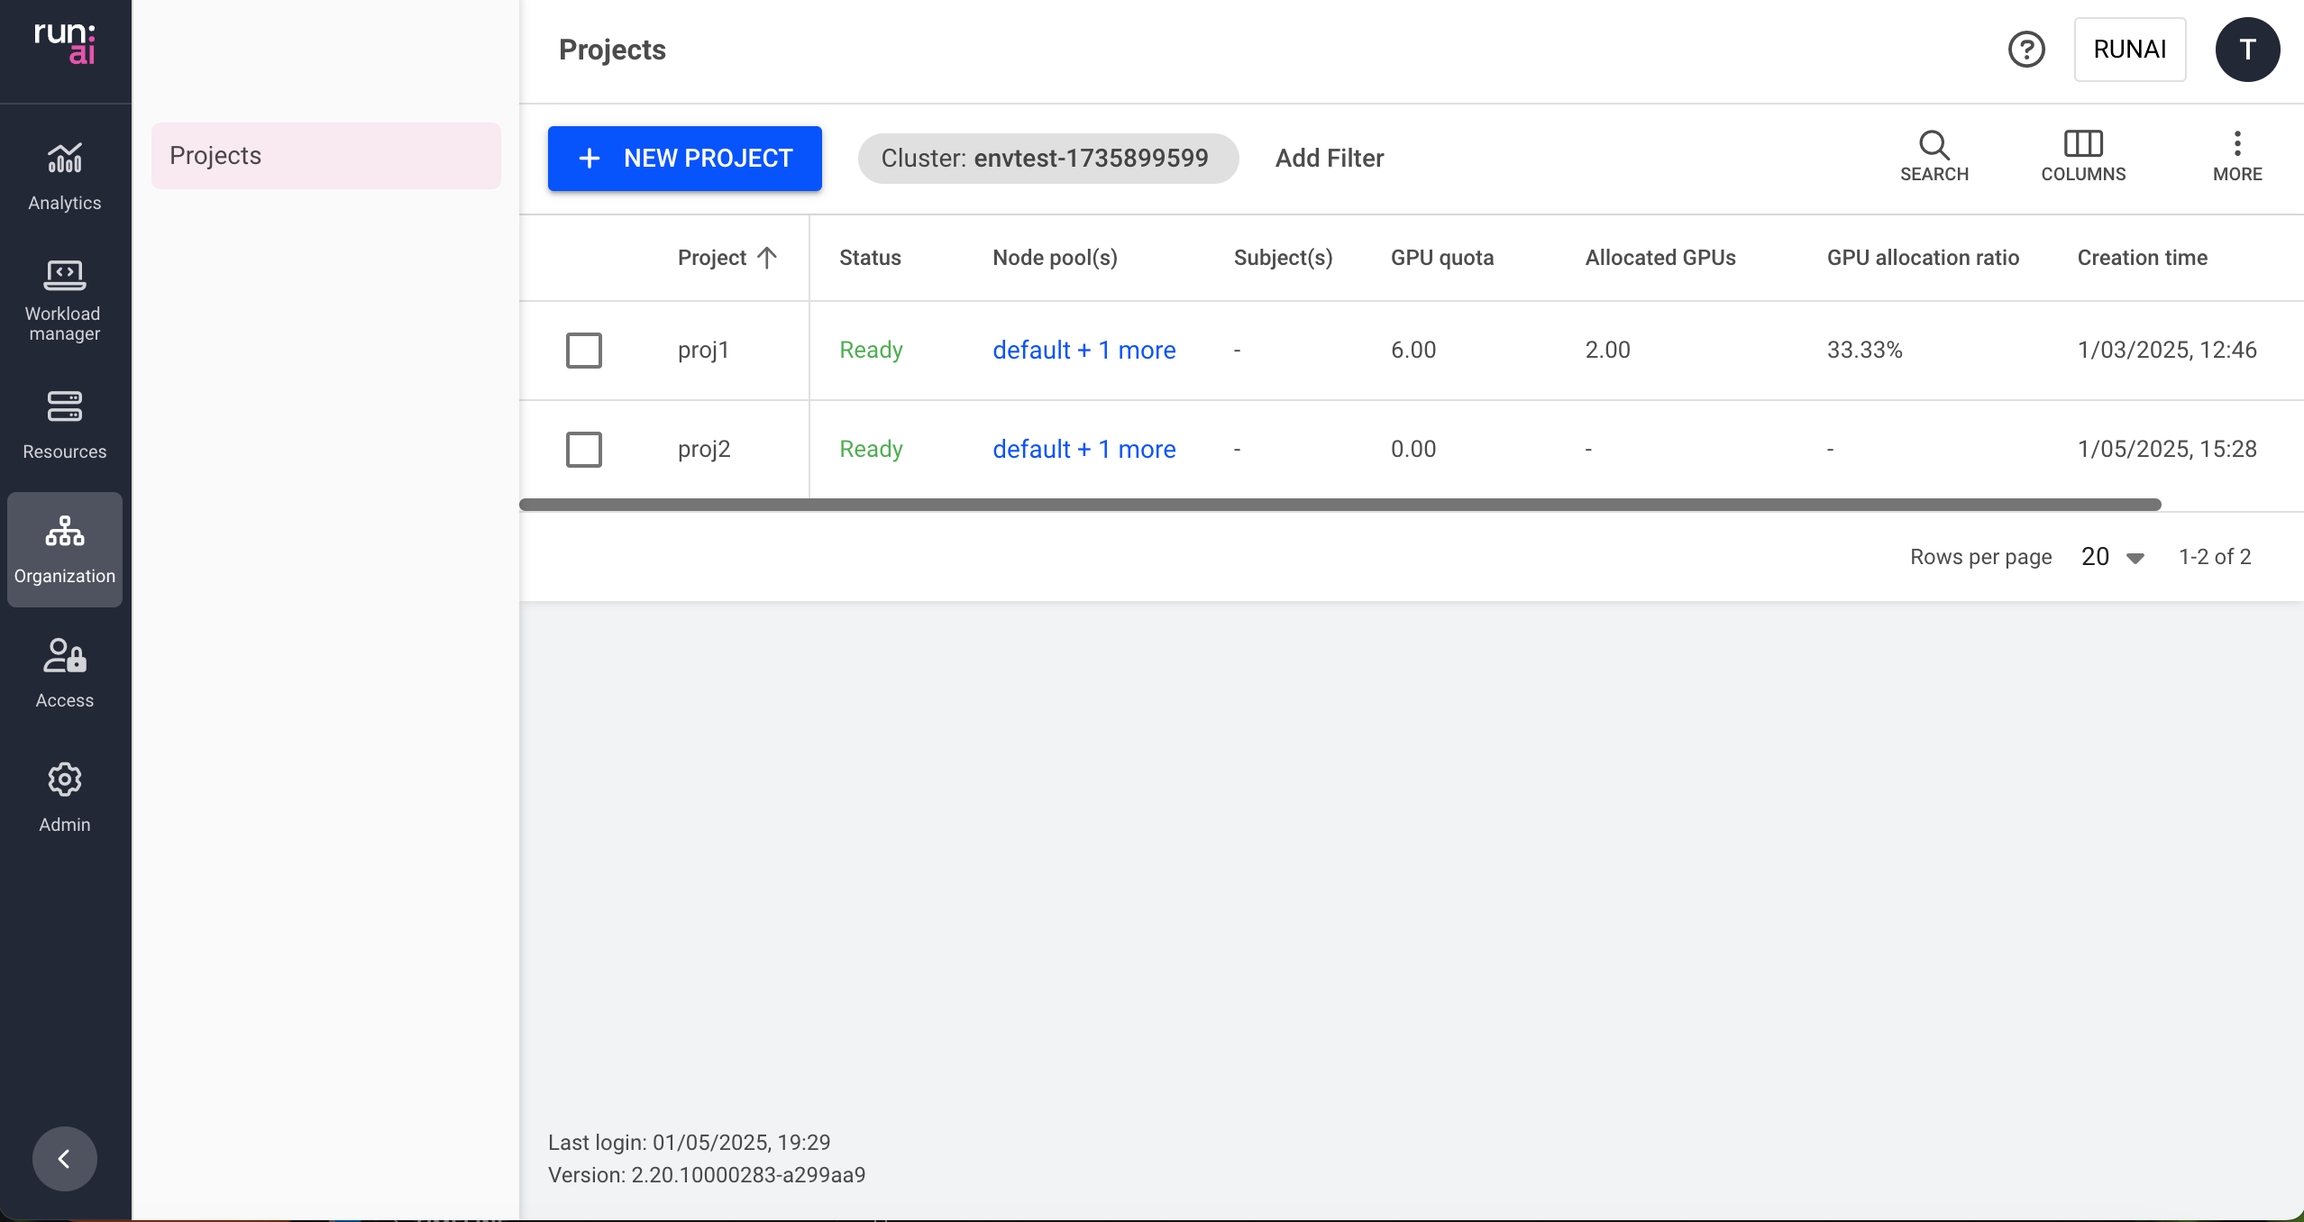Select the proj2 row checkbox

coord(584,449)
